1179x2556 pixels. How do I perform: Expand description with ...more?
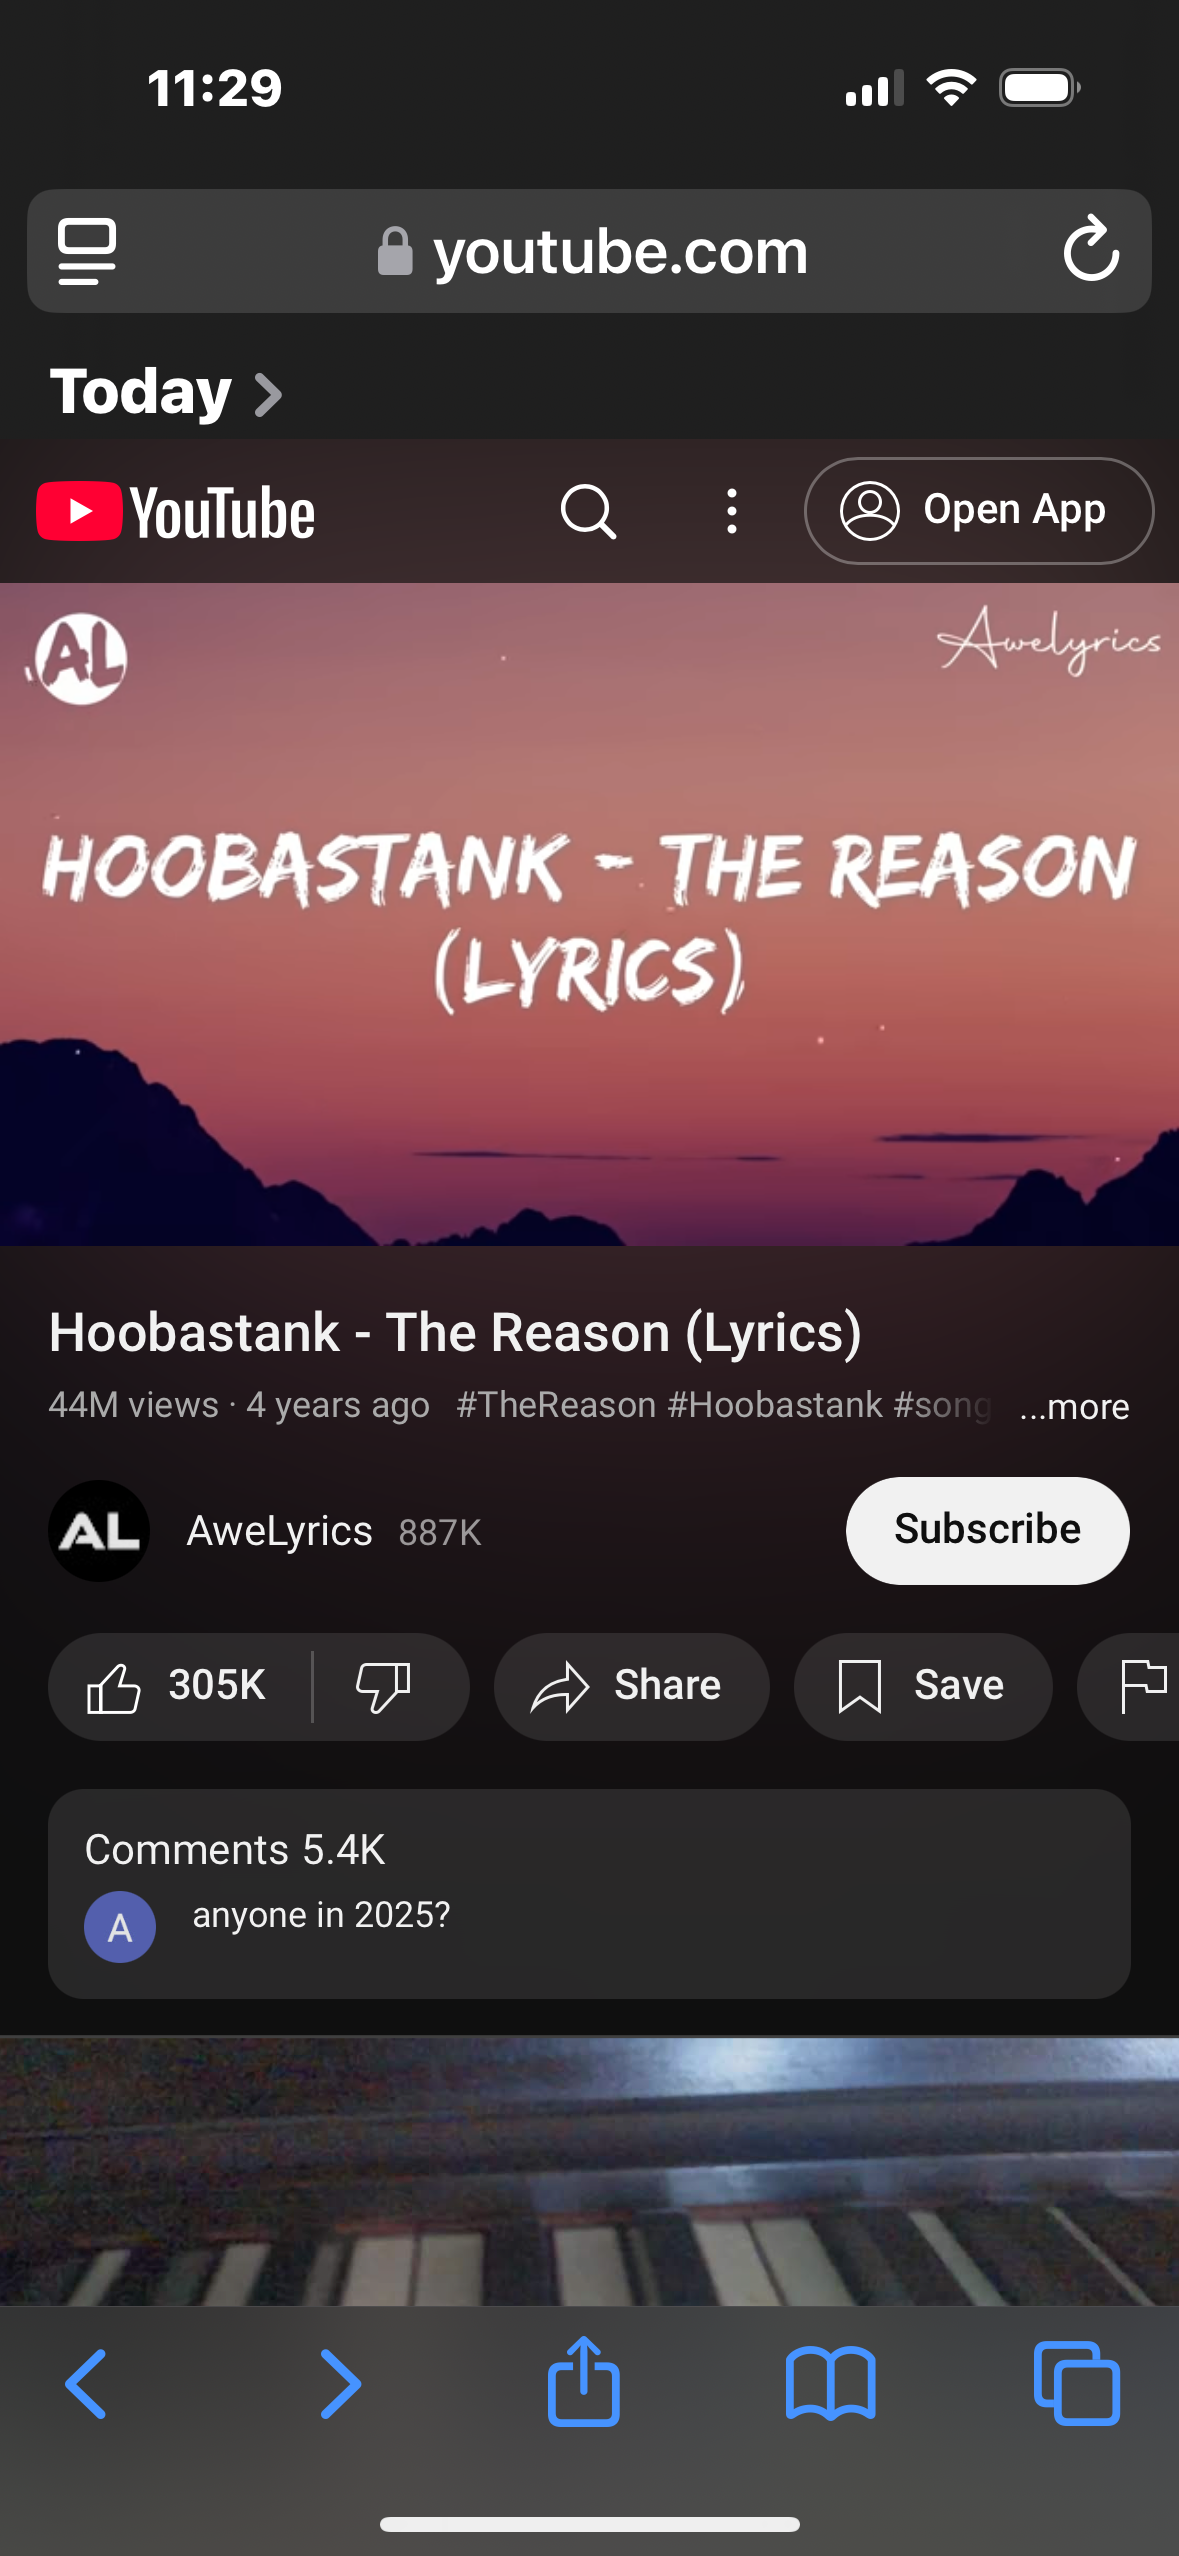click(x=1074, y=1406)
